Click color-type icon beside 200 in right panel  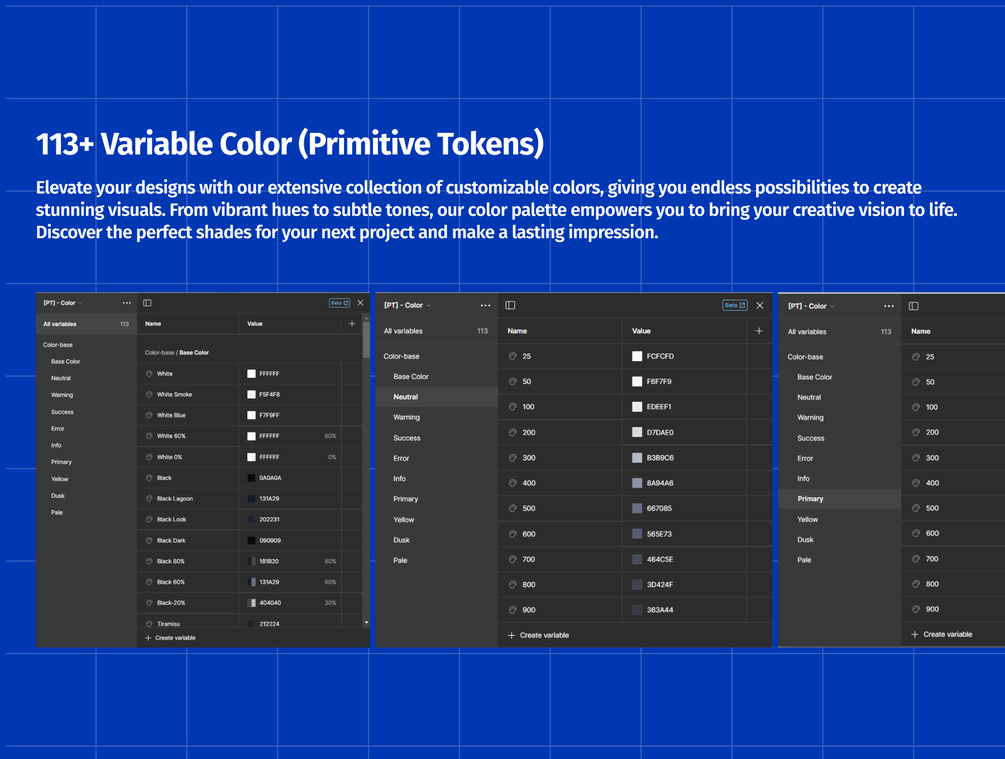[916, 432]
